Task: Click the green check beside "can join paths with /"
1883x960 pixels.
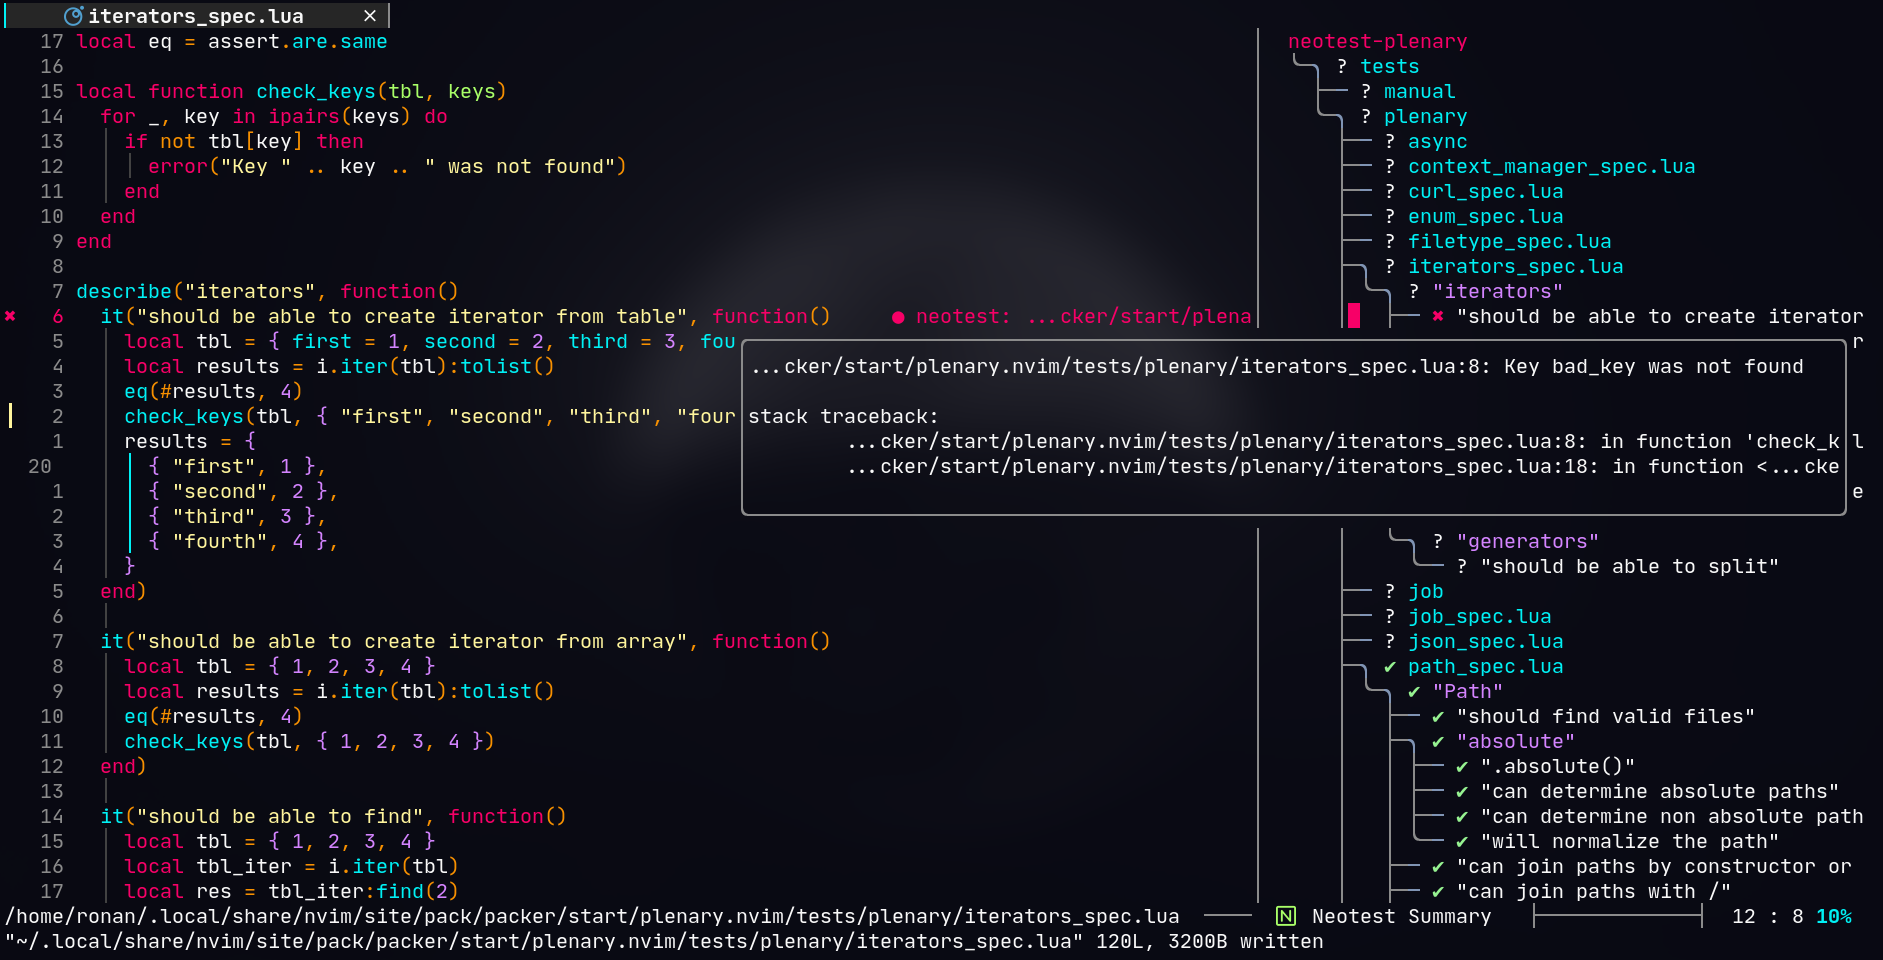Action: 1438,891
